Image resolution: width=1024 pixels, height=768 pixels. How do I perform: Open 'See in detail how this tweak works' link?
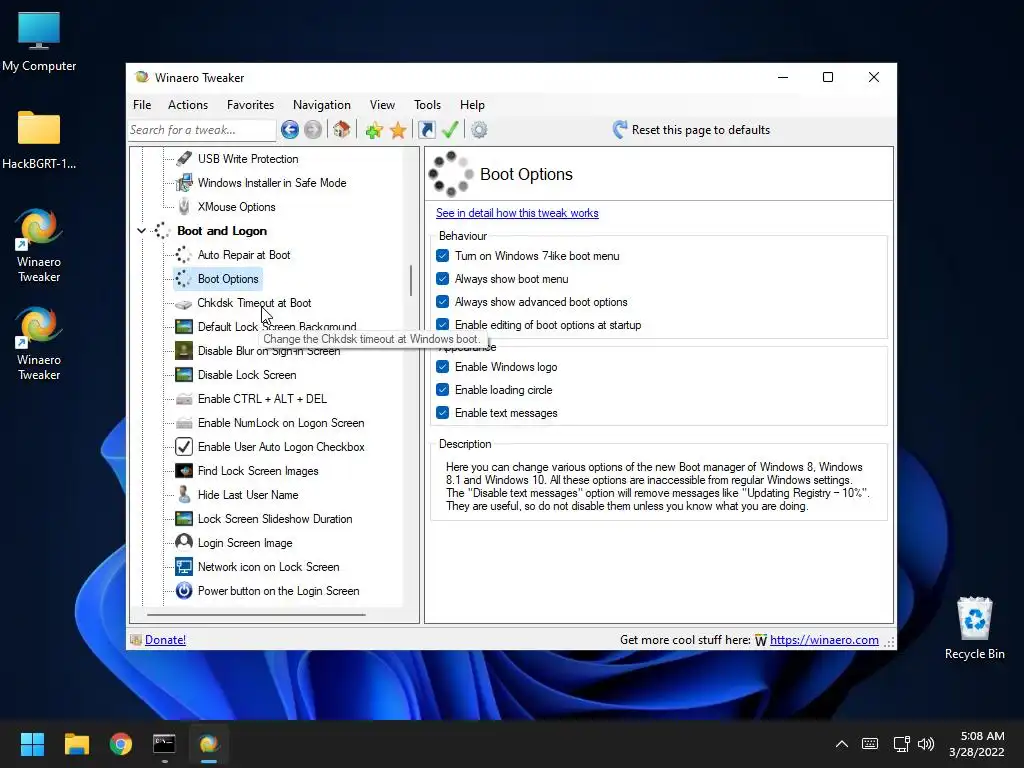[x=517, y=213]
